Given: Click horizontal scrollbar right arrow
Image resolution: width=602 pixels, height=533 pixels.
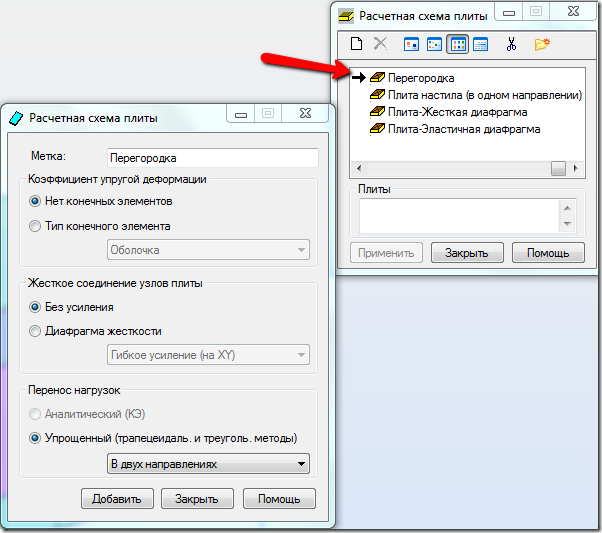Looking at the screenshot, I should tap(576, 168).
